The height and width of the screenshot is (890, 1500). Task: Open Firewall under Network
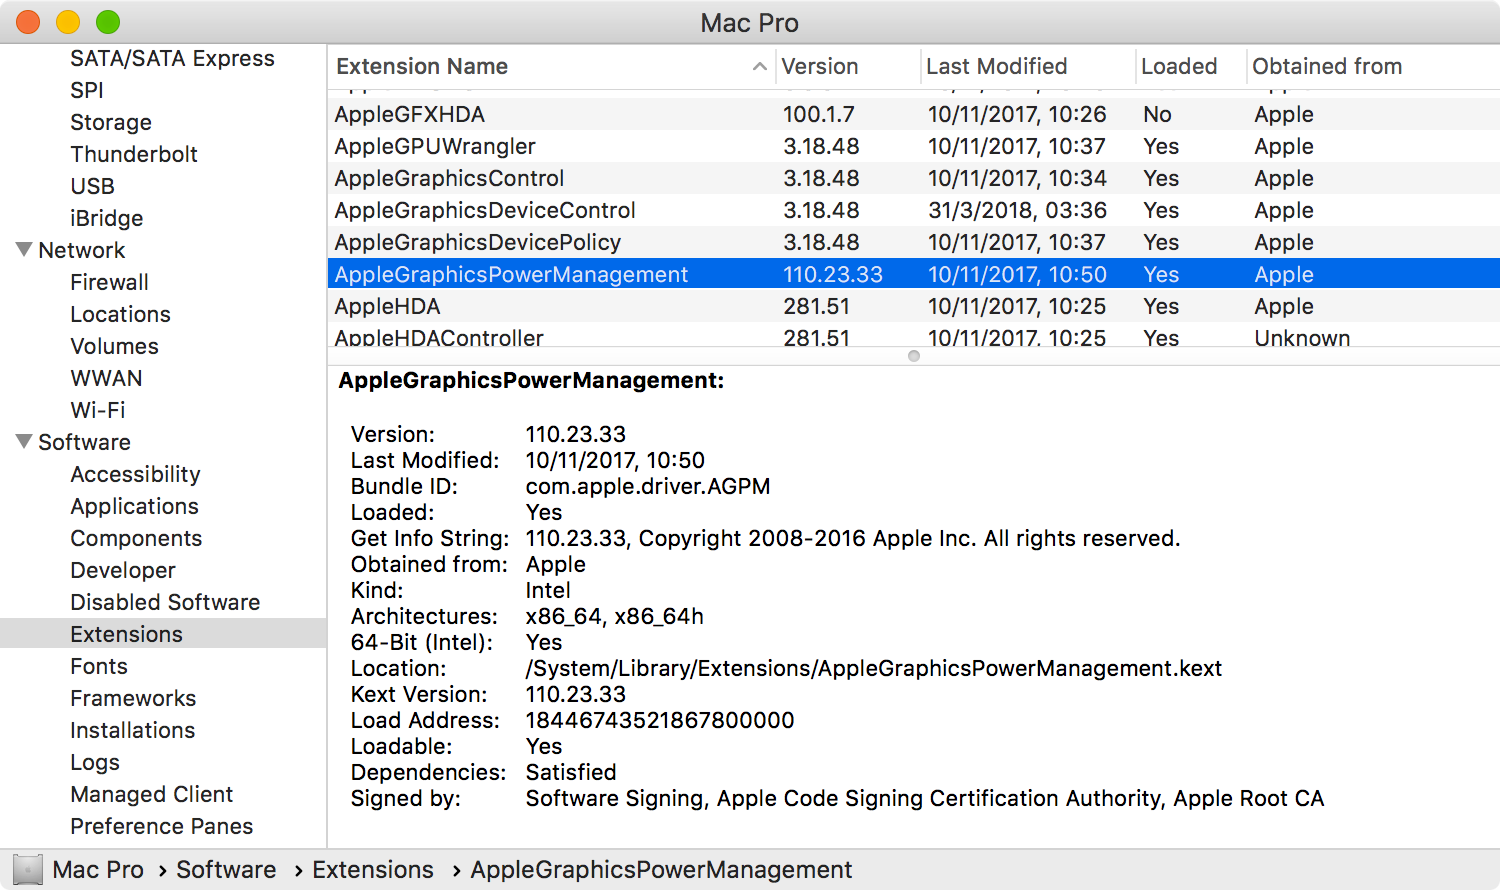109,282
